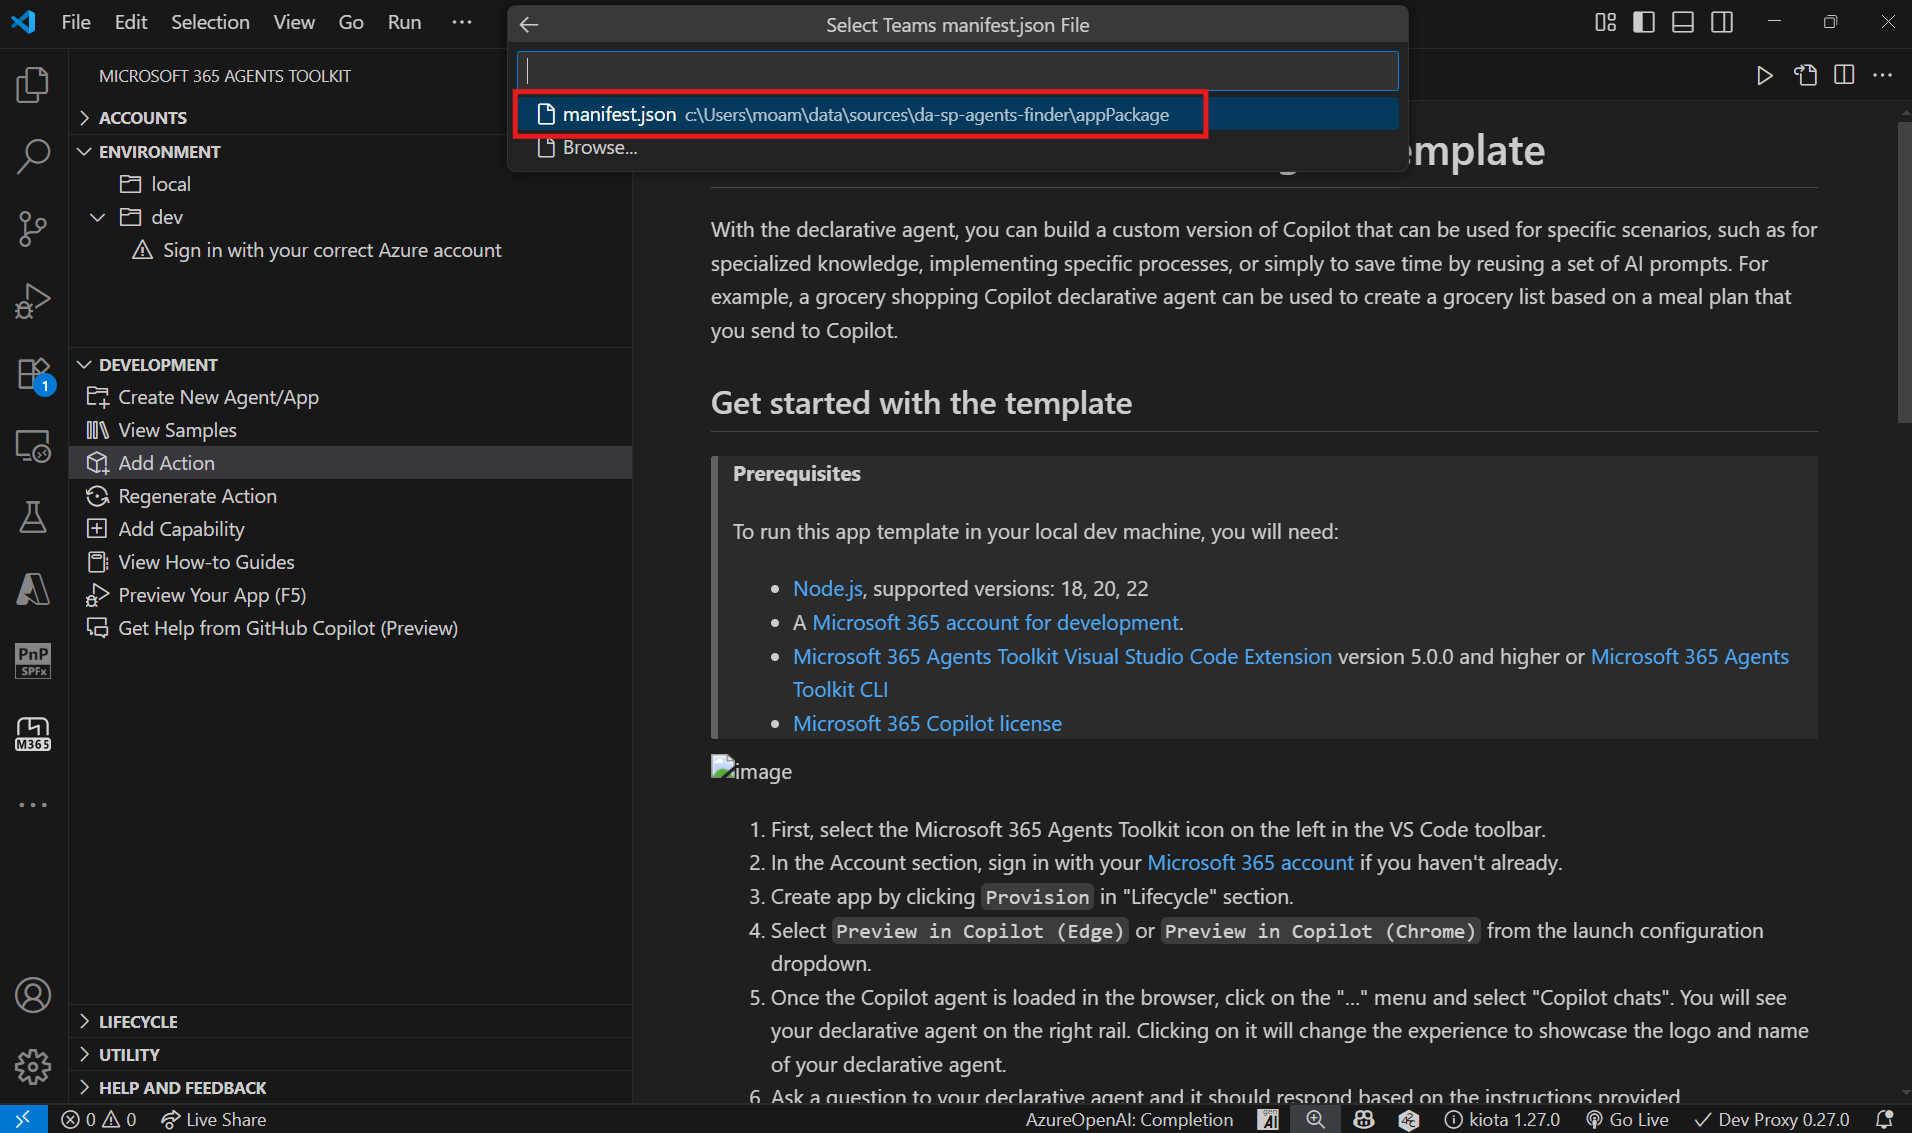Open Microsoft 365 Agents Toolkit M365 icon
This screenshot has width=1912, height=1133.
[33, 733]
